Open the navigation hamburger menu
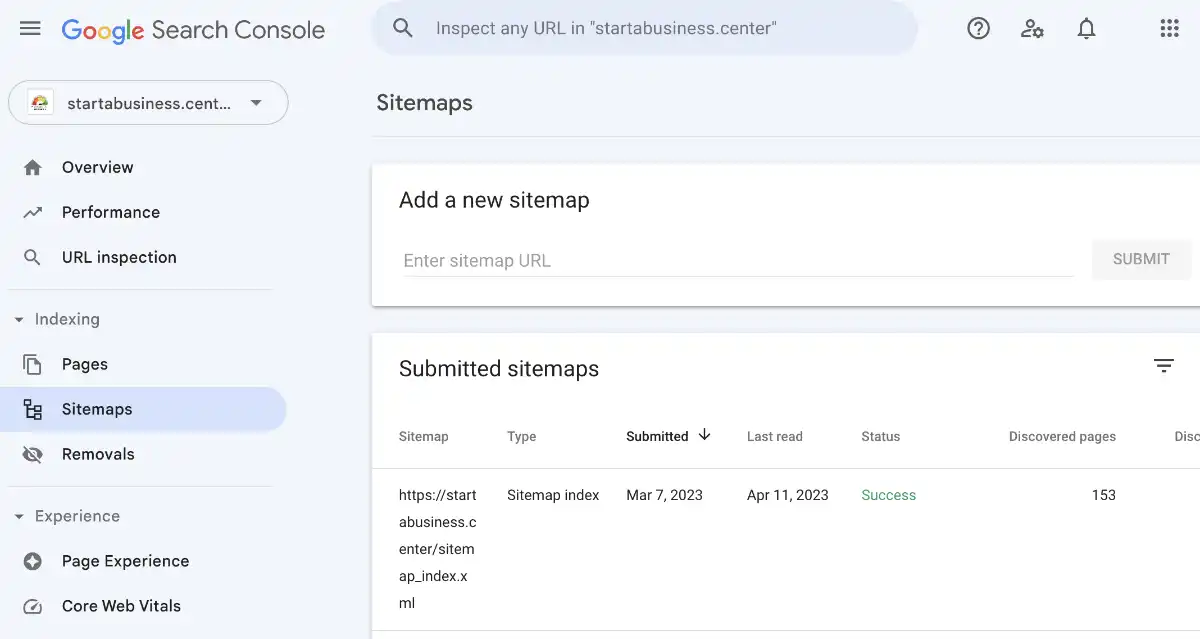 point(29,28)
